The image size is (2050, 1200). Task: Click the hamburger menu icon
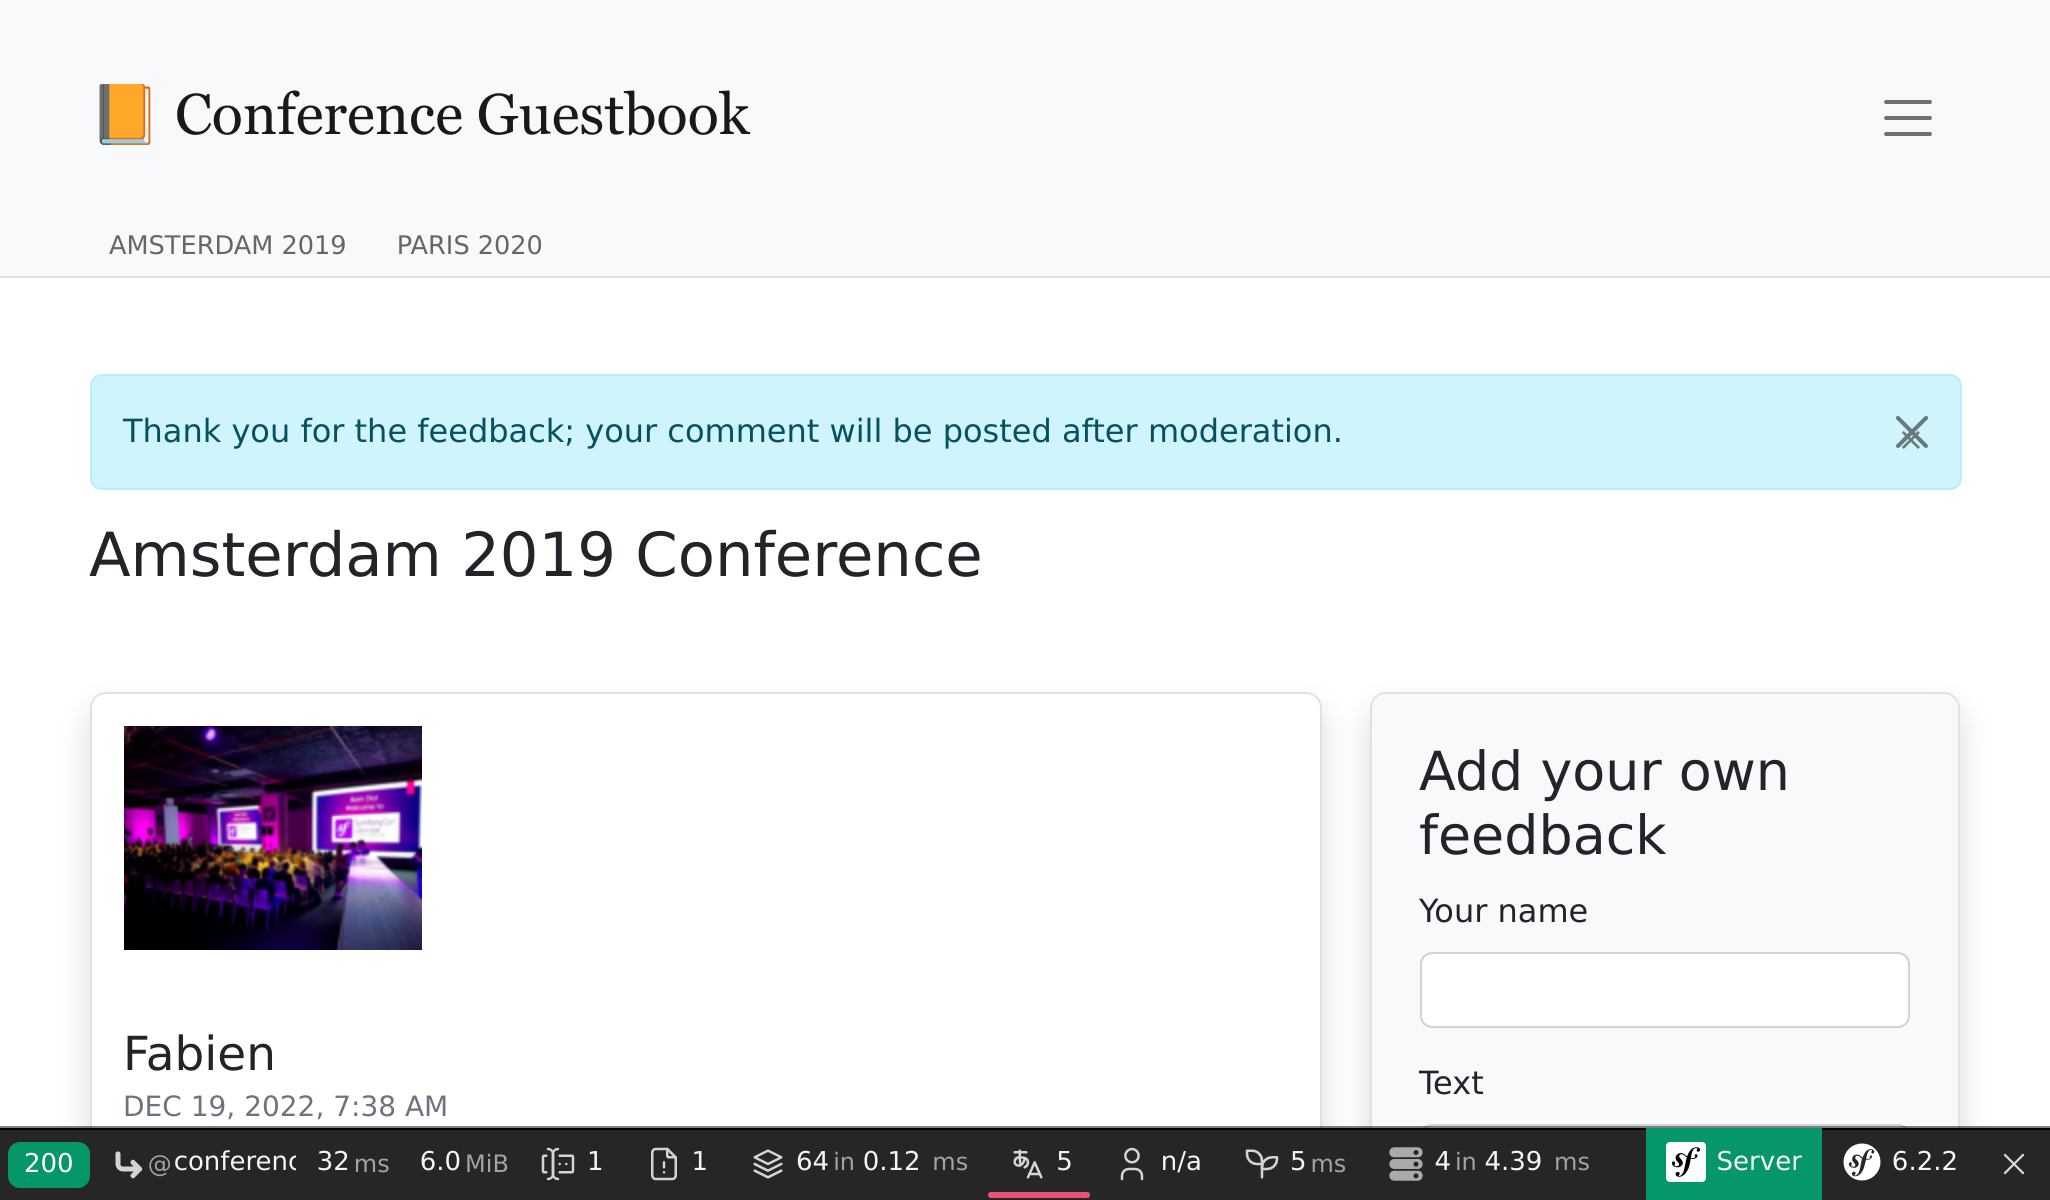click(x=1909, y=117)
